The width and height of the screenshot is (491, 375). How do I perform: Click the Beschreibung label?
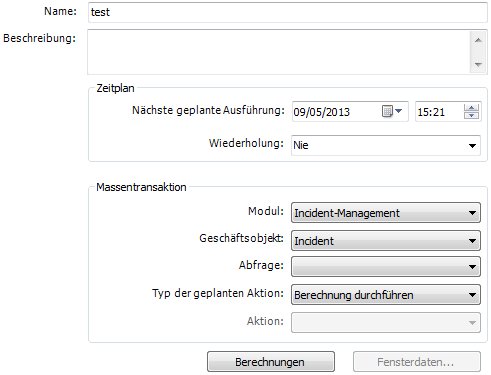click(x=39, y=38)
